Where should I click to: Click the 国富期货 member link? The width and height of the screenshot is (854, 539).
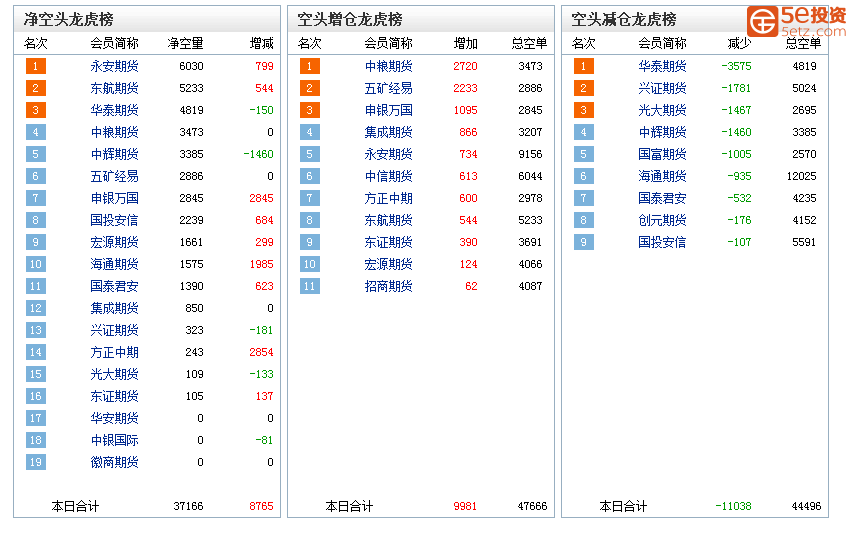point(662,155)
